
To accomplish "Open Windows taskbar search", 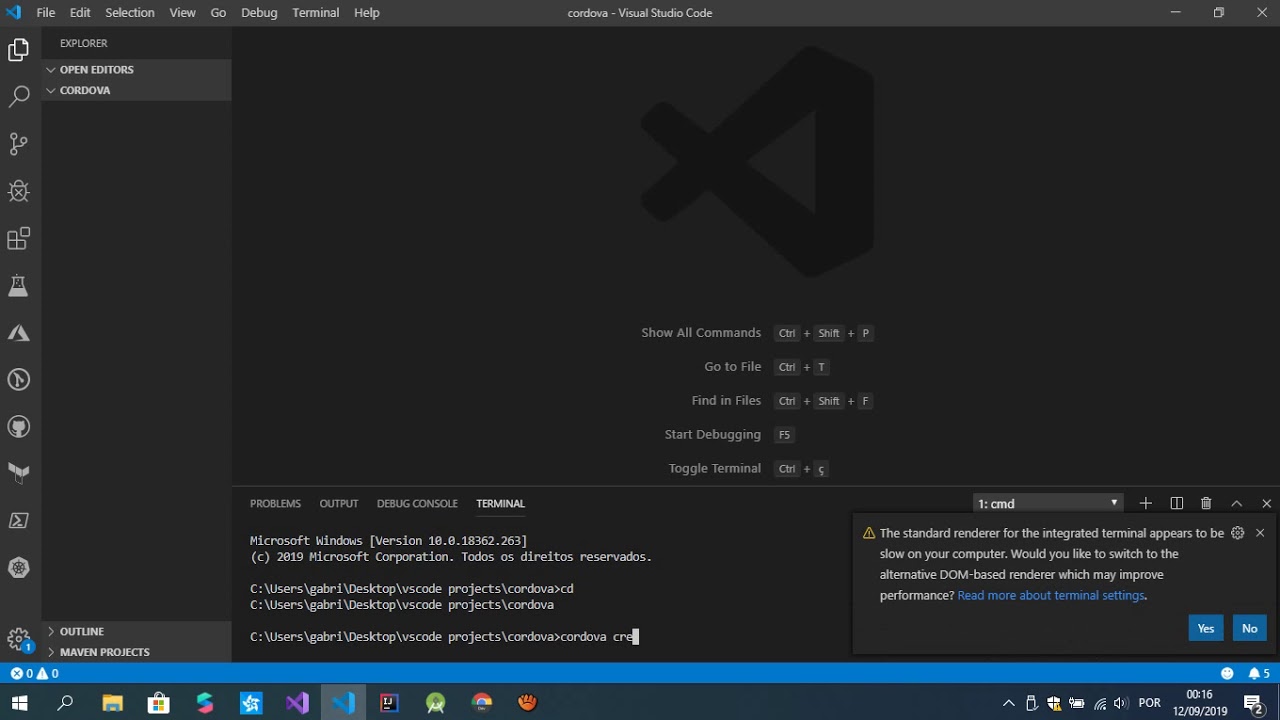I will [x=65, y=703].
